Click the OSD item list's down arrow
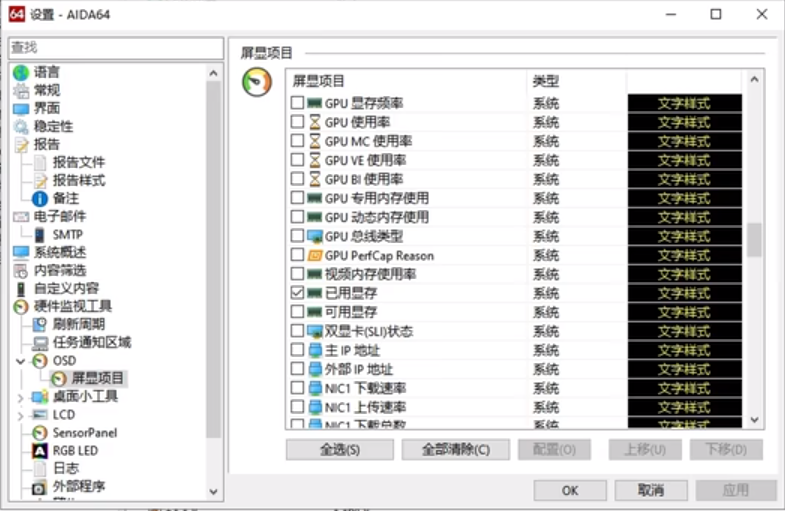Image resolution: width=785 pixels, height=511 pixels. pos(754,420)
